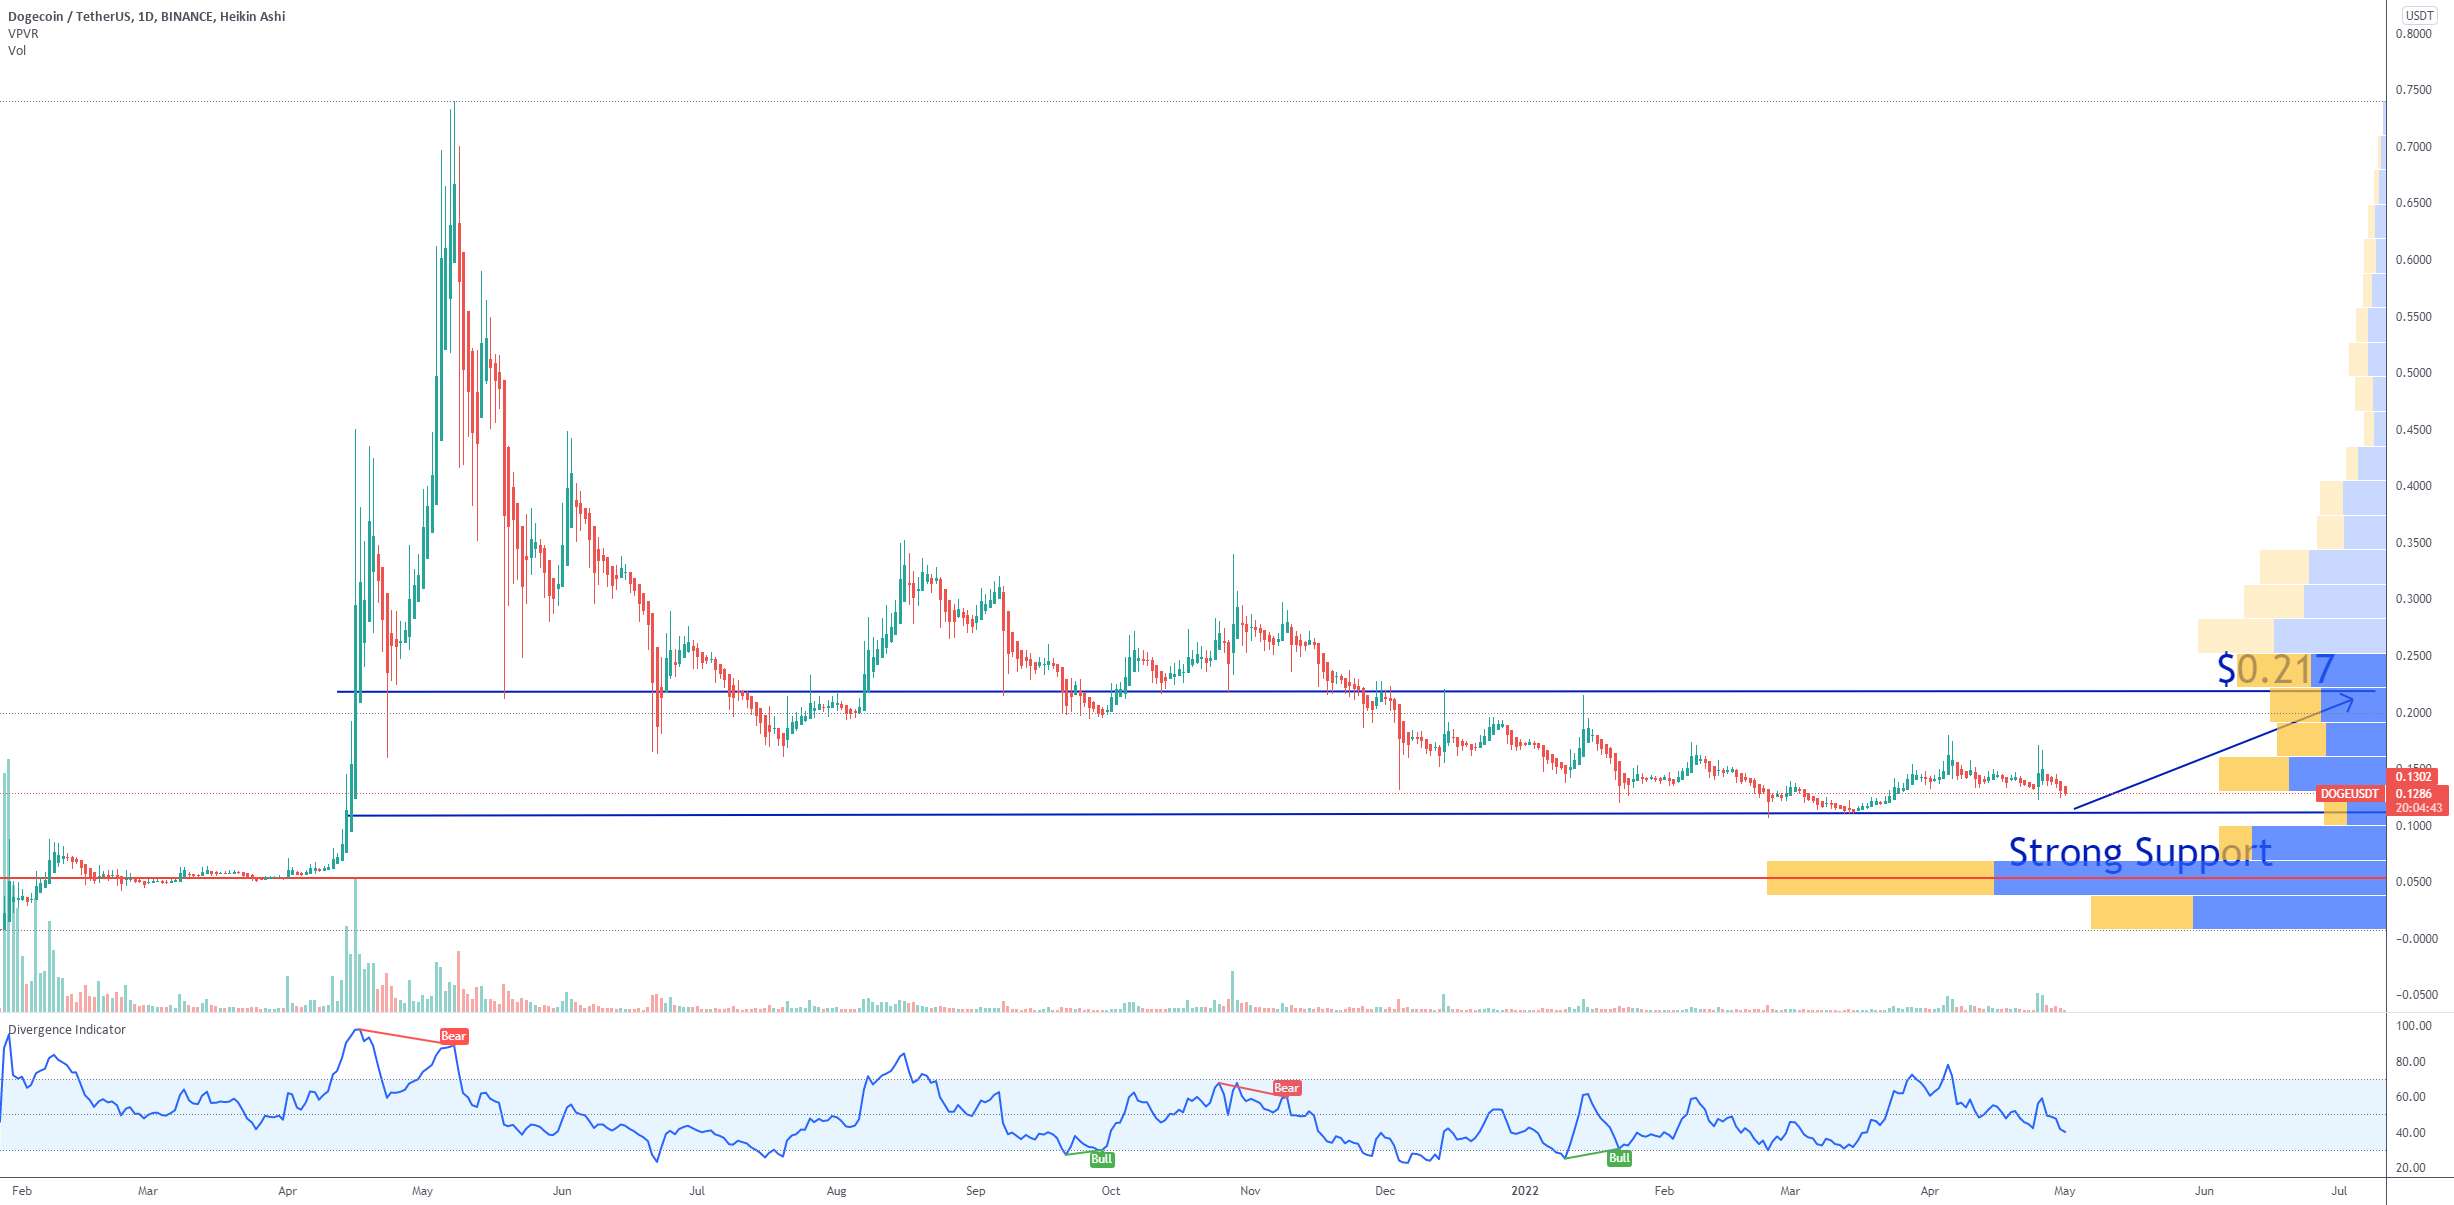
Task: Click the 0.7500 price axis label
Action: point(2413,90)
